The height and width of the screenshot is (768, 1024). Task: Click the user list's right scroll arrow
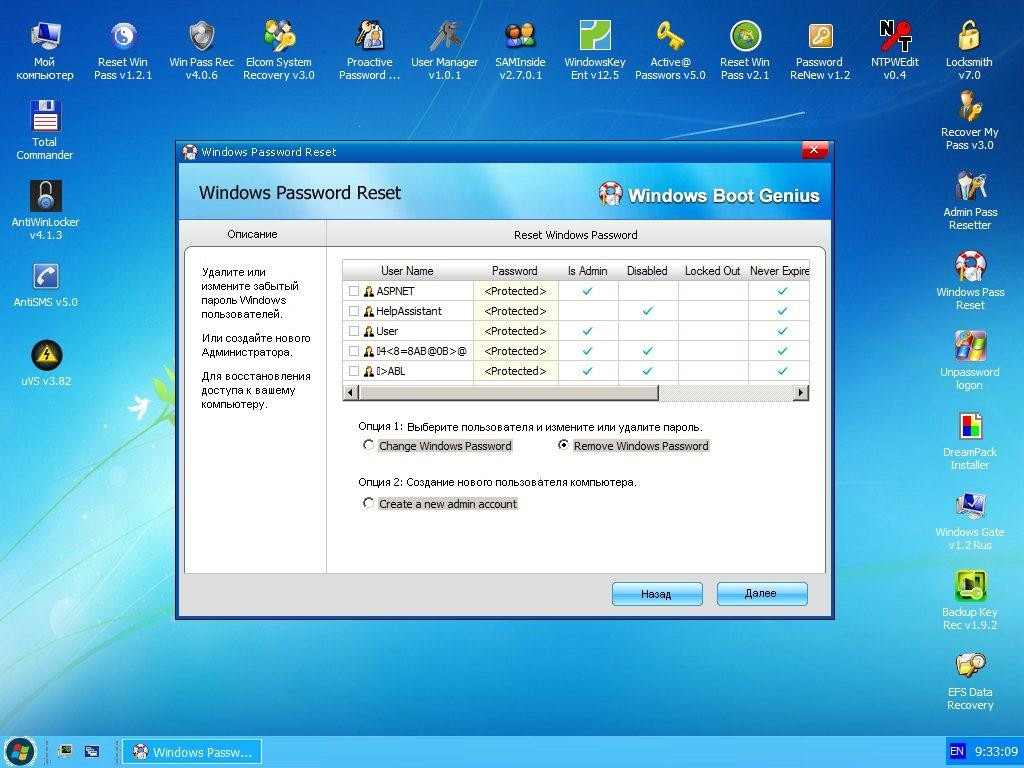801,392
